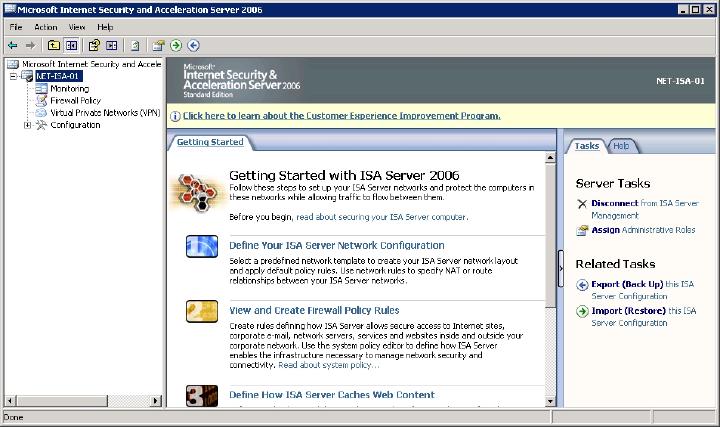The height and width of the screenshot is (427, 720).
Task: Click the VPN node icon
Action: pos(41,112)
